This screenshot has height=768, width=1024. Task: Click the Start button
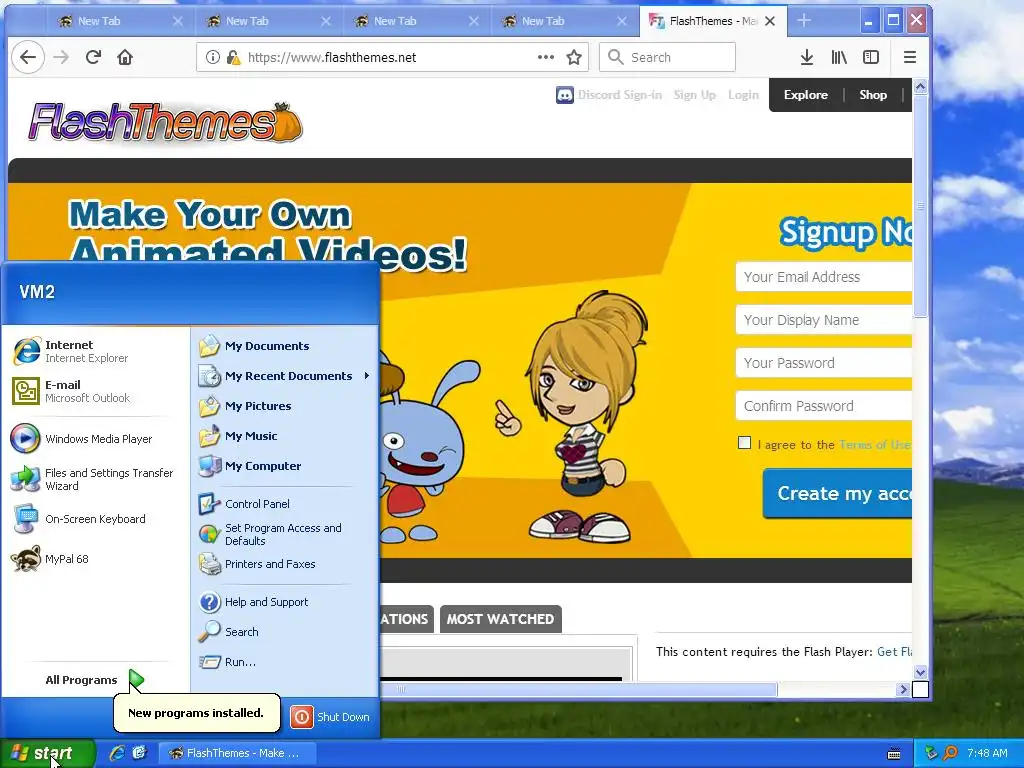48,753
